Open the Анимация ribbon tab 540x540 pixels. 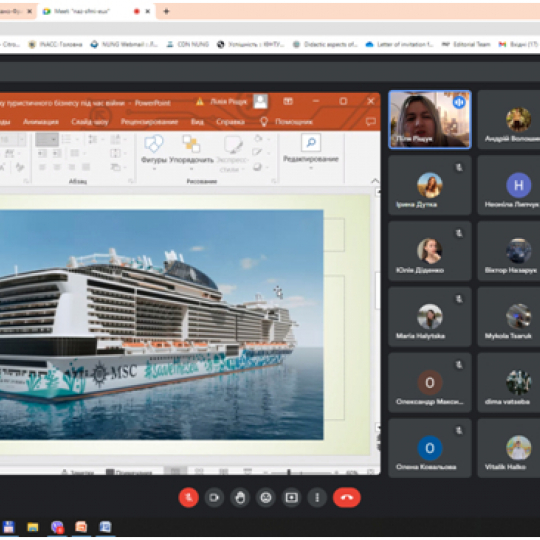click(41, 122)
